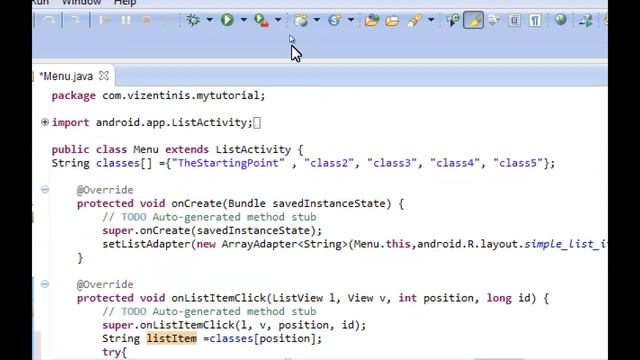Click ArrayAdapter<String> in the code
This screenshot has width=640, height=360.
(284, 244)
